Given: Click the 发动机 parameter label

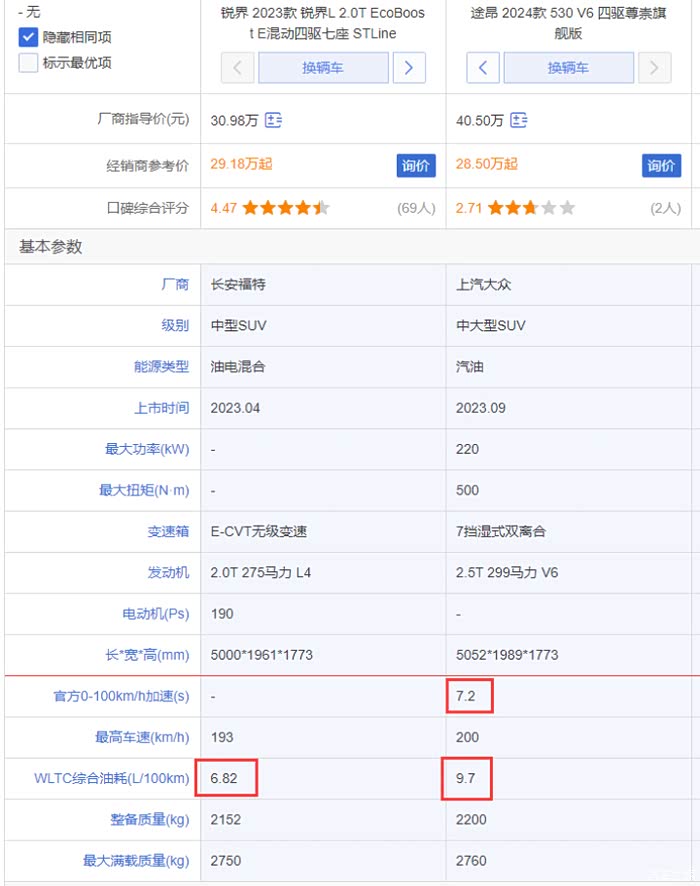Looking at the screenshot, I should pos(168,572).
